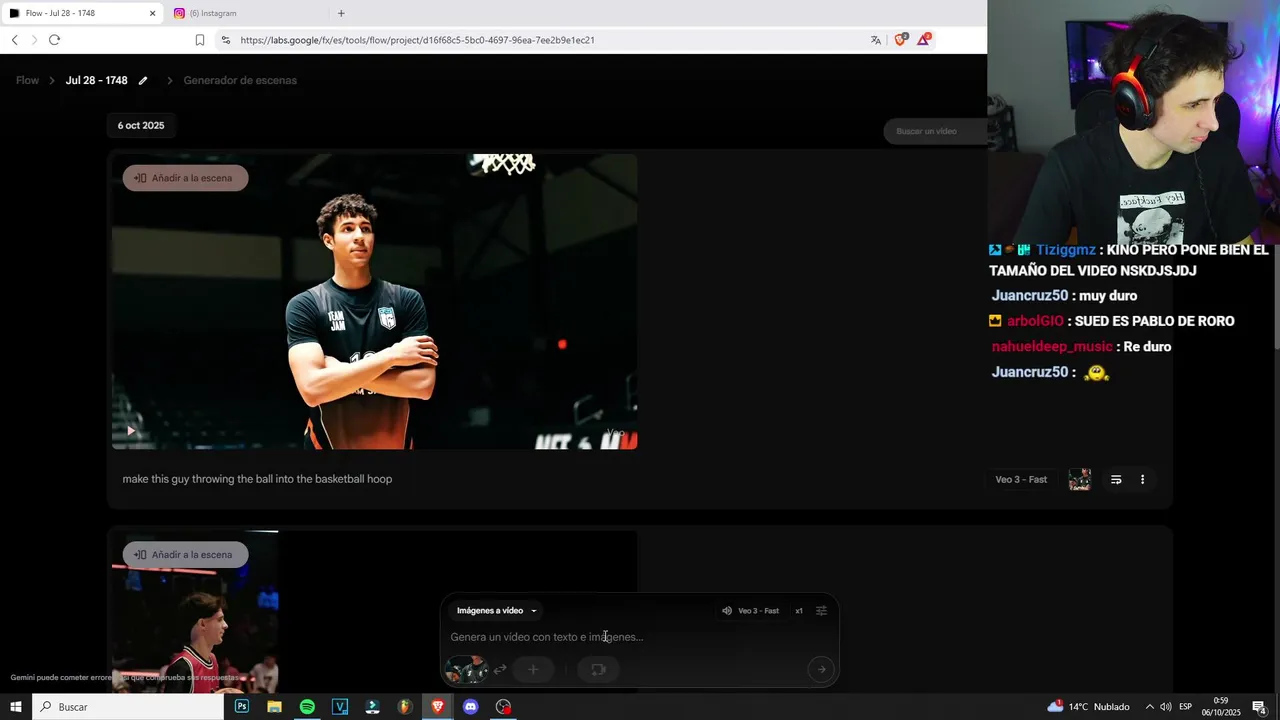Viewport: 1280px width, 720px height.
Task: Open the clock showing 0:59
Action: click(1220, 707)
